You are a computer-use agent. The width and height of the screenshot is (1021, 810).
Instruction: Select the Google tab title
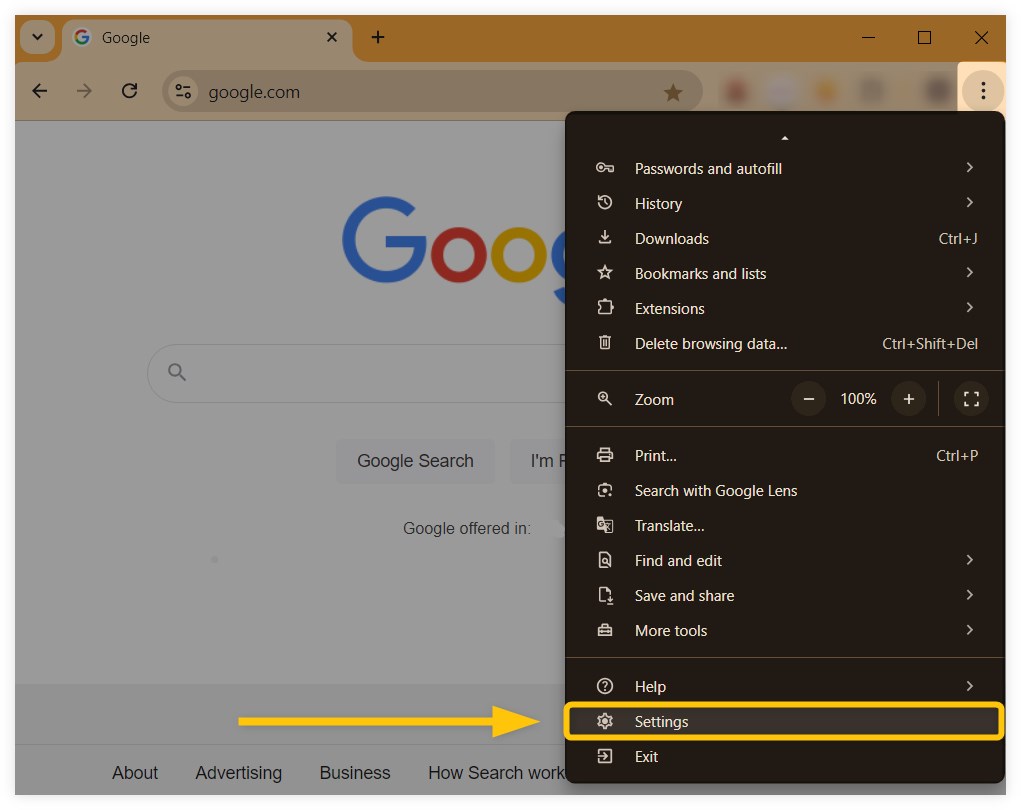126,38
